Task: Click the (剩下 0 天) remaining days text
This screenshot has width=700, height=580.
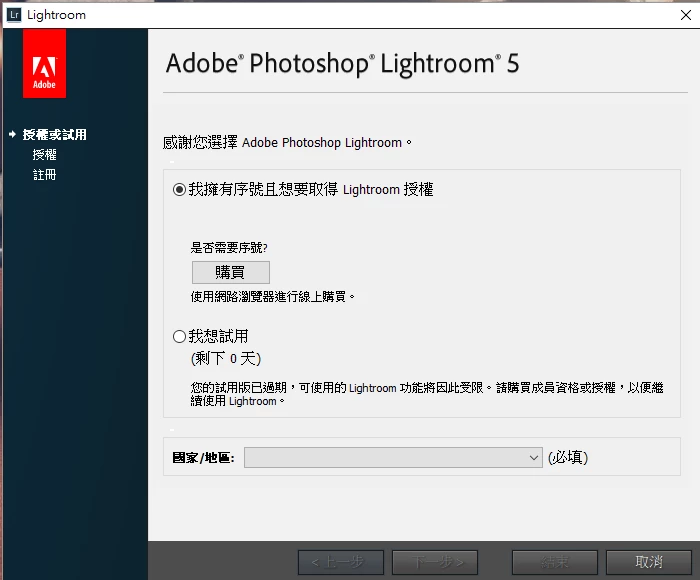Action: pos(226,358)
